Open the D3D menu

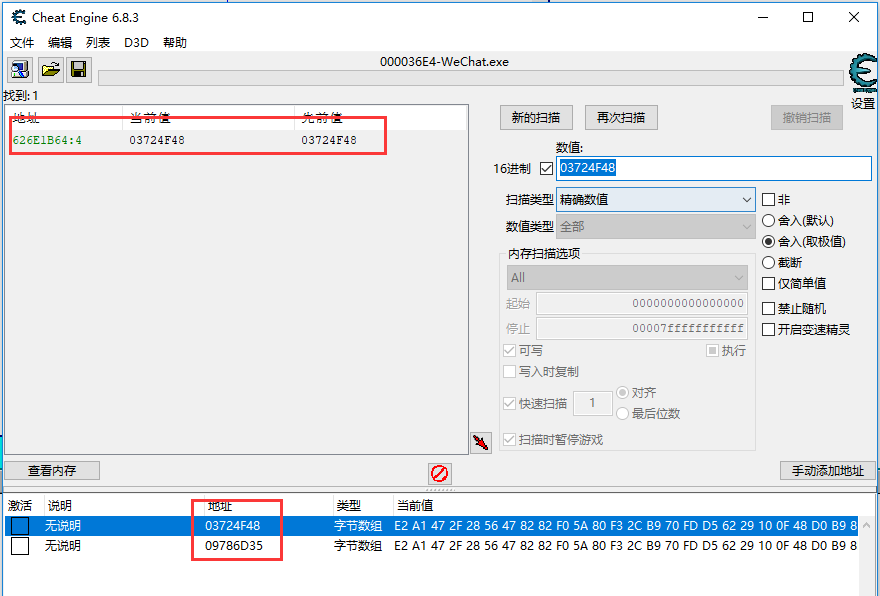[x=136, y=43]
